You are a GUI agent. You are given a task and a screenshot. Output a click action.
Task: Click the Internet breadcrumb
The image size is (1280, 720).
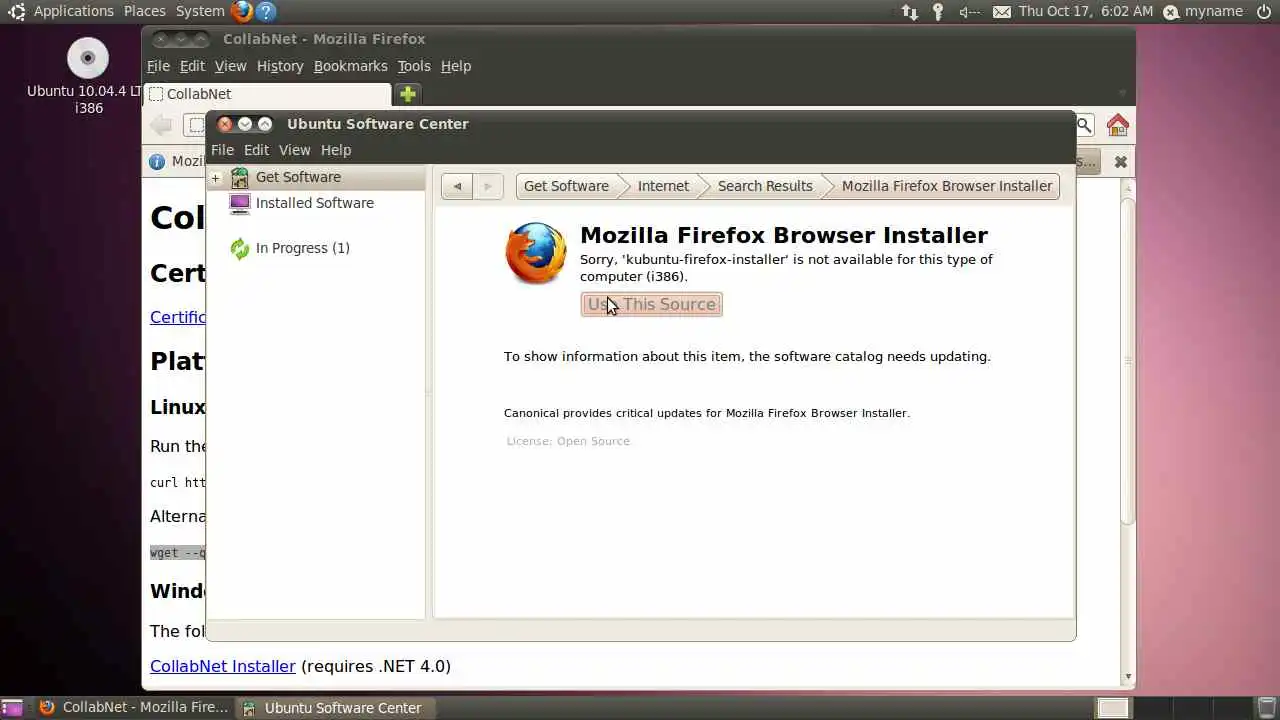(663, 186)
